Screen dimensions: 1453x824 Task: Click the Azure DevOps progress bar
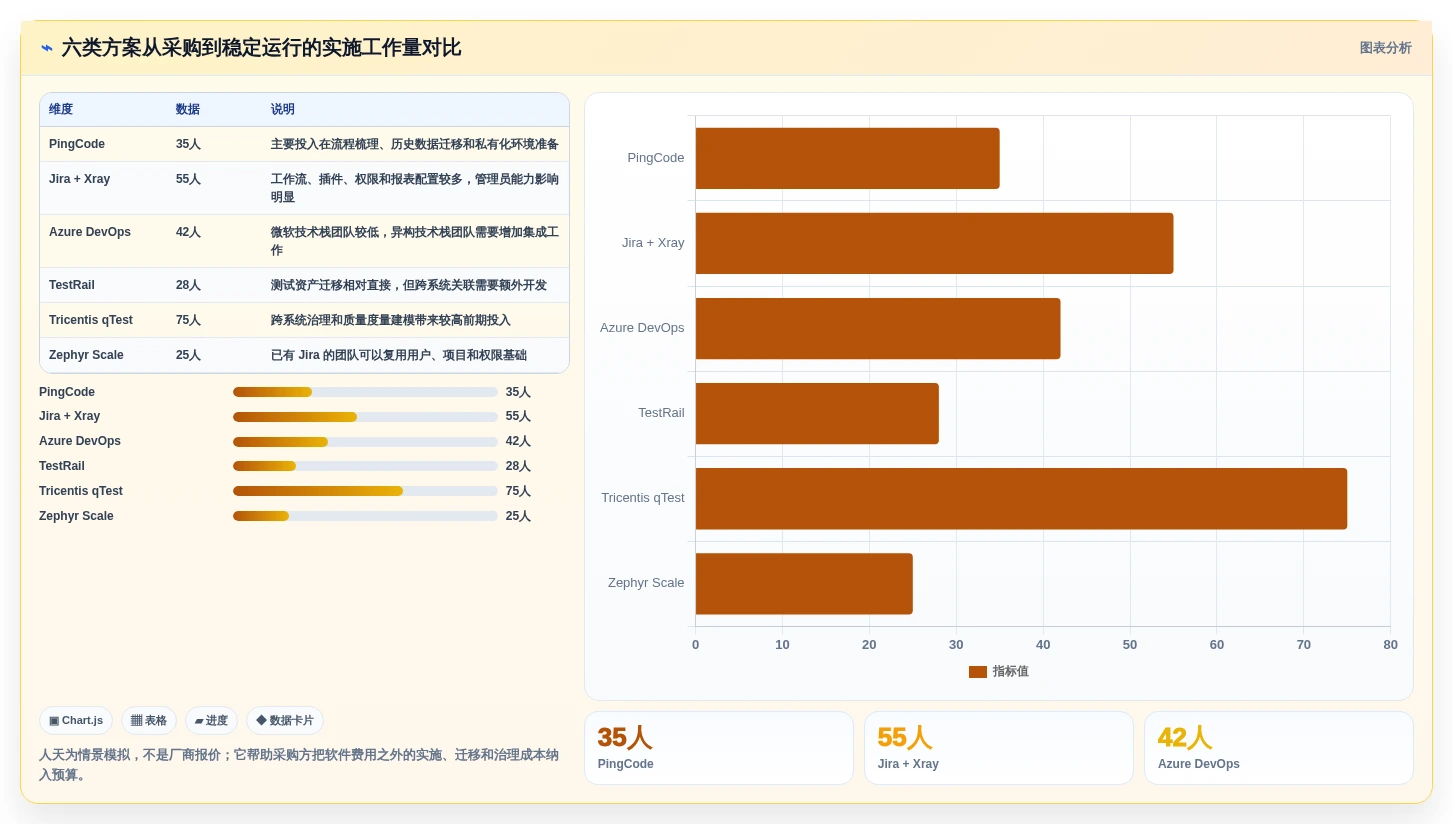tap(365, 442)
